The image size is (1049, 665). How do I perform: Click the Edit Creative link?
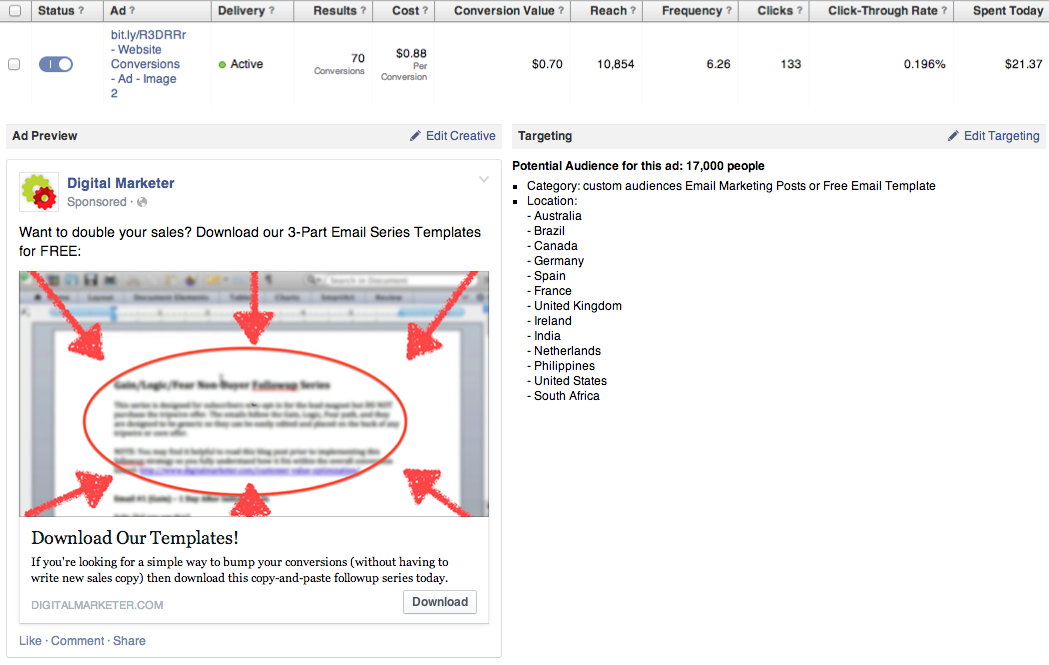click(460, 136)
